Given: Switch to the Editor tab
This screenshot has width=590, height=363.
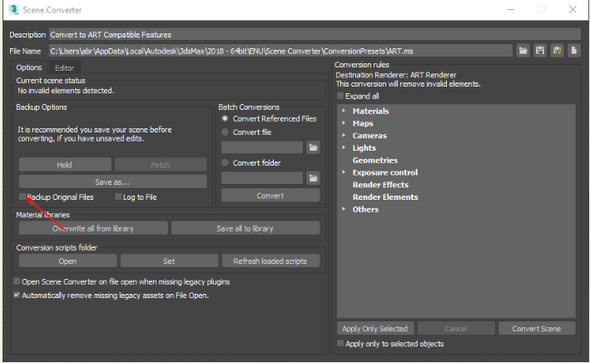Looking at the screenshot, I should 64,68.
